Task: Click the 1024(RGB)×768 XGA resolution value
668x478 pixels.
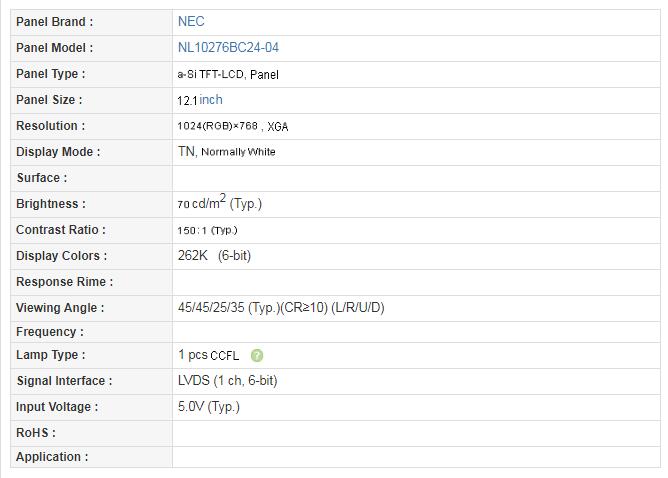Action: tap(233, 126)
